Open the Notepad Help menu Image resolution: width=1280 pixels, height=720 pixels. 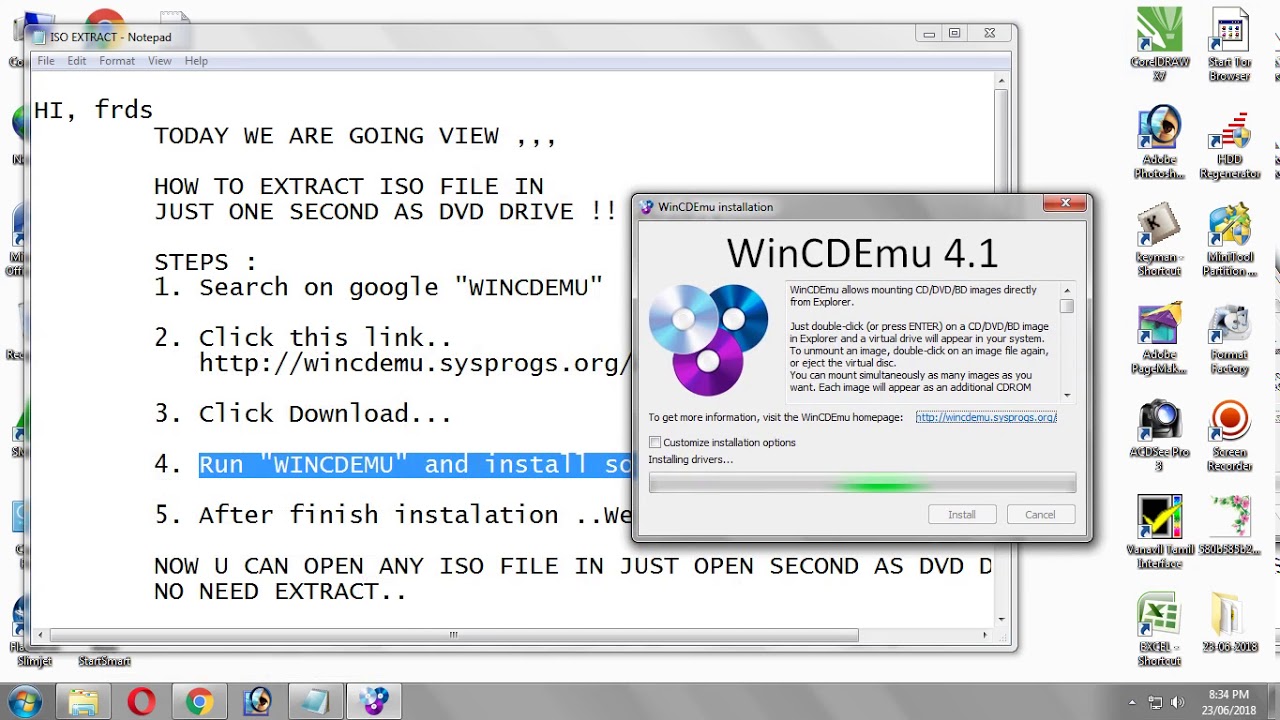[196, 61]
